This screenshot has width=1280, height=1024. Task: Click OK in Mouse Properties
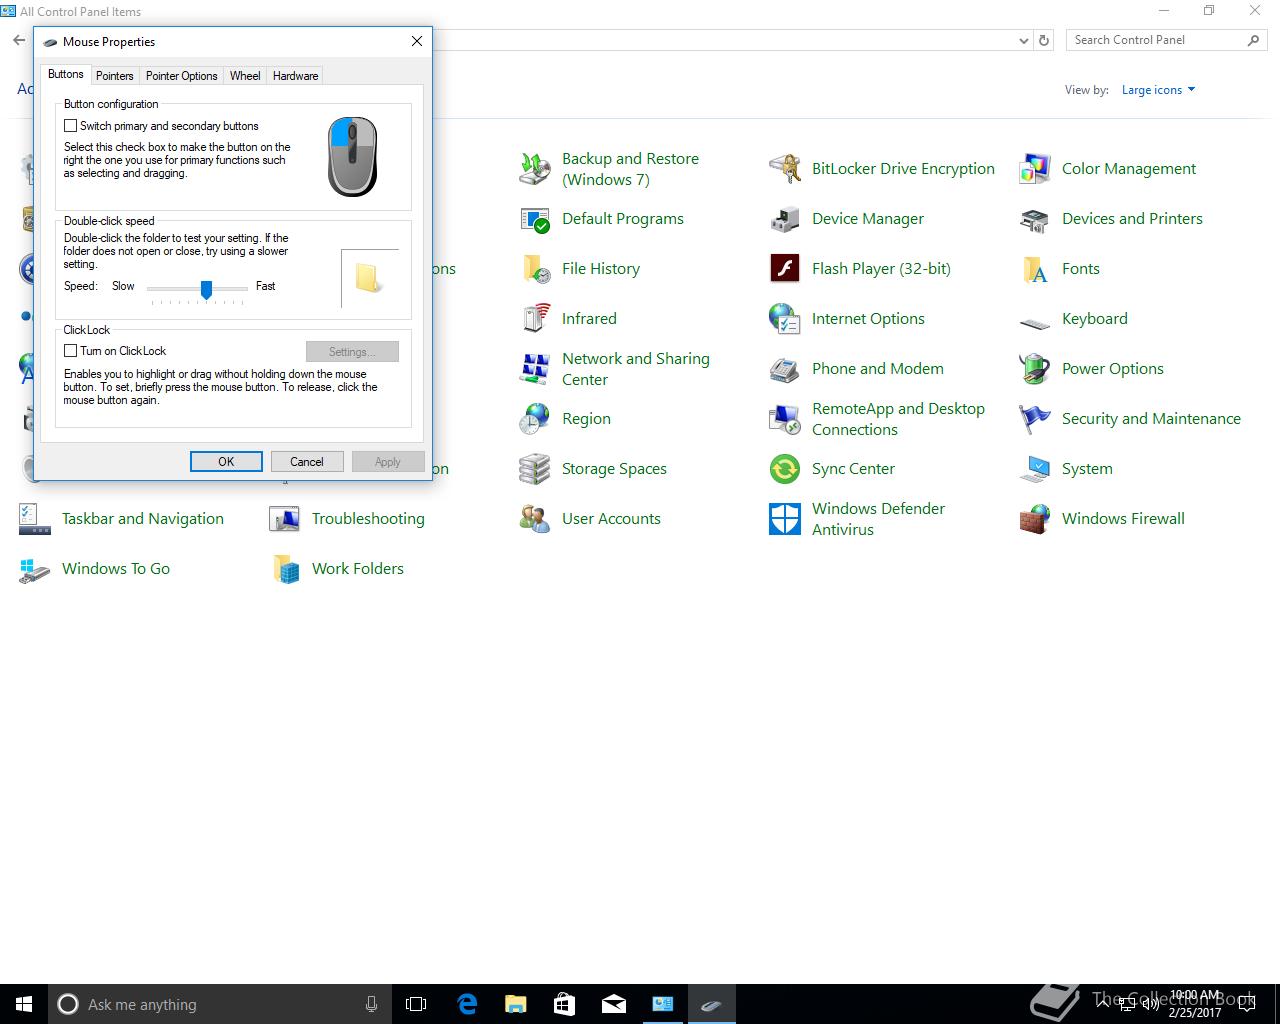(226, 461)
